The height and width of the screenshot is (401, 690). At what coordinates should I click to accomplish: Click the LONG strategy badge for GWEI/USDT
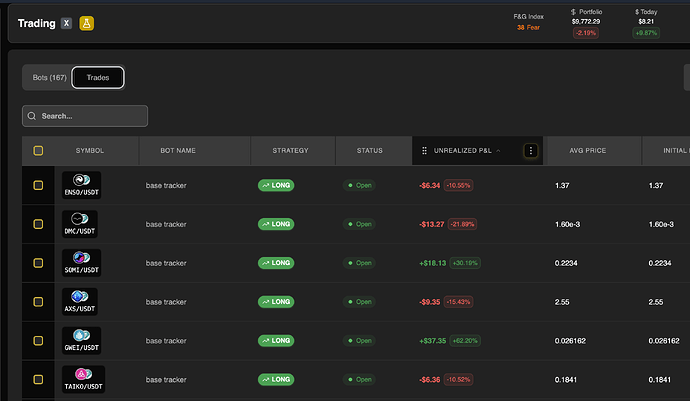[276, 341]
